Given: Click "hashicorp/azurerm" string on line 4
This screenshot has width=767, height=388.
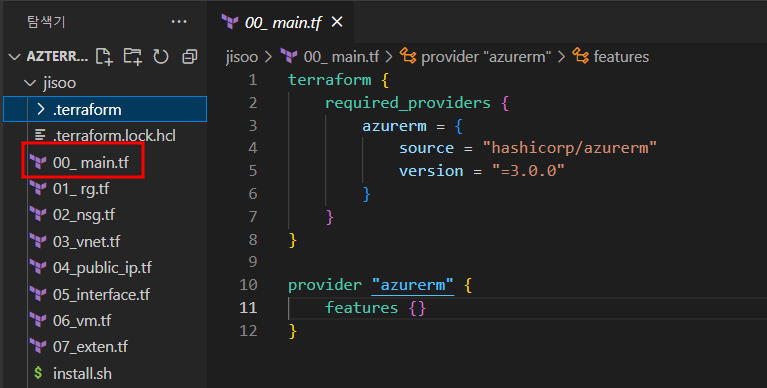Looking at the screenshot, I should click(570, 148).
